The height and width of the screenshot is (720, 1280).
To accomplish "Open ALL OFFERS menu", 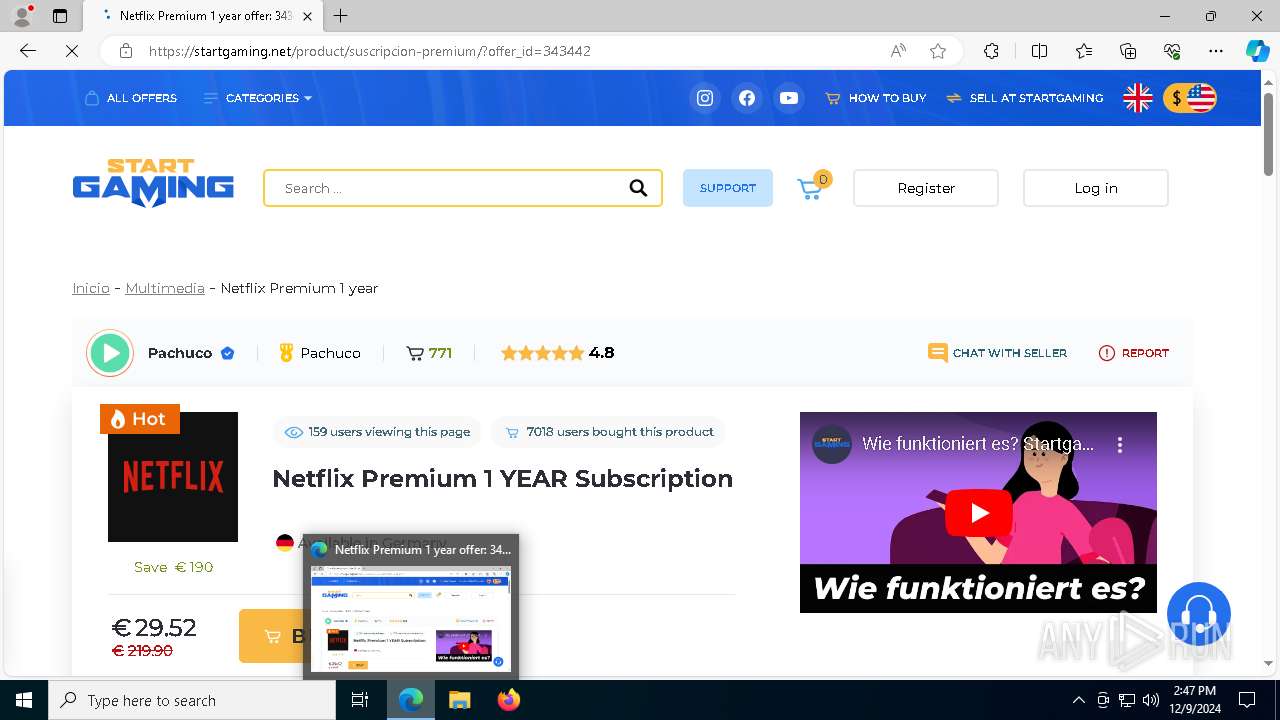I will (131, 98).
